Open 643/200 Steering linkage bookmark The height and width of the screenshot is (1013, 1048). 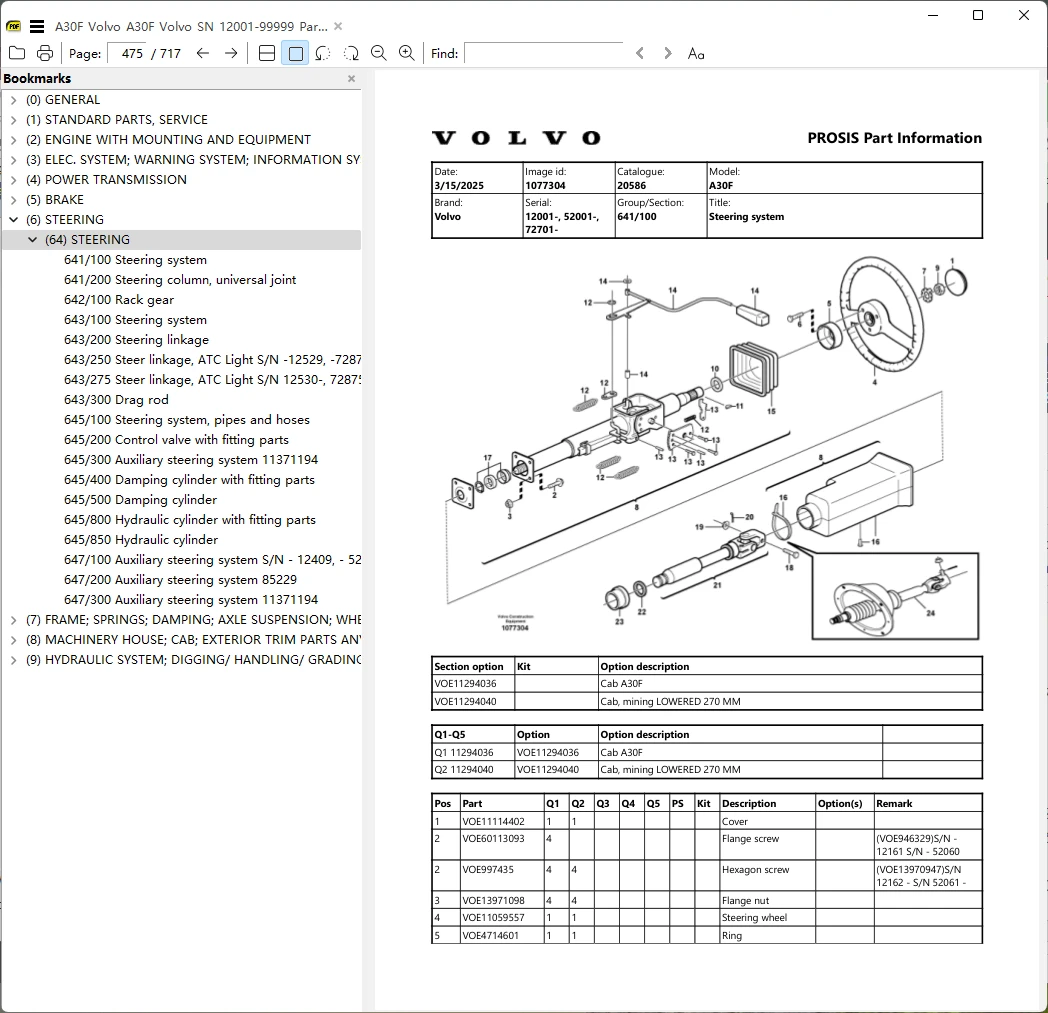pyautogui.click(x=136, y=340)
